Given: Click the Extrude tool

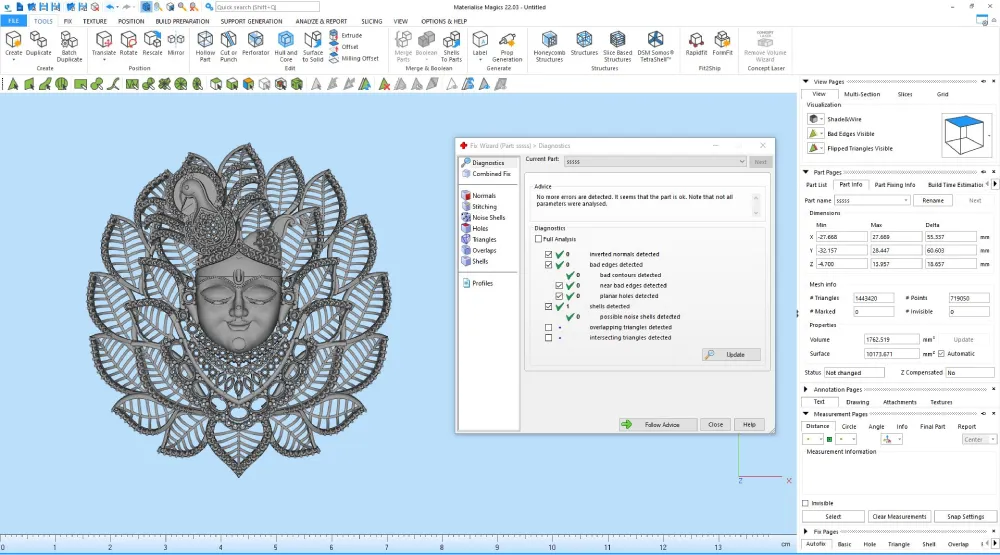Looking at the screenshot, I should [346, 36].
